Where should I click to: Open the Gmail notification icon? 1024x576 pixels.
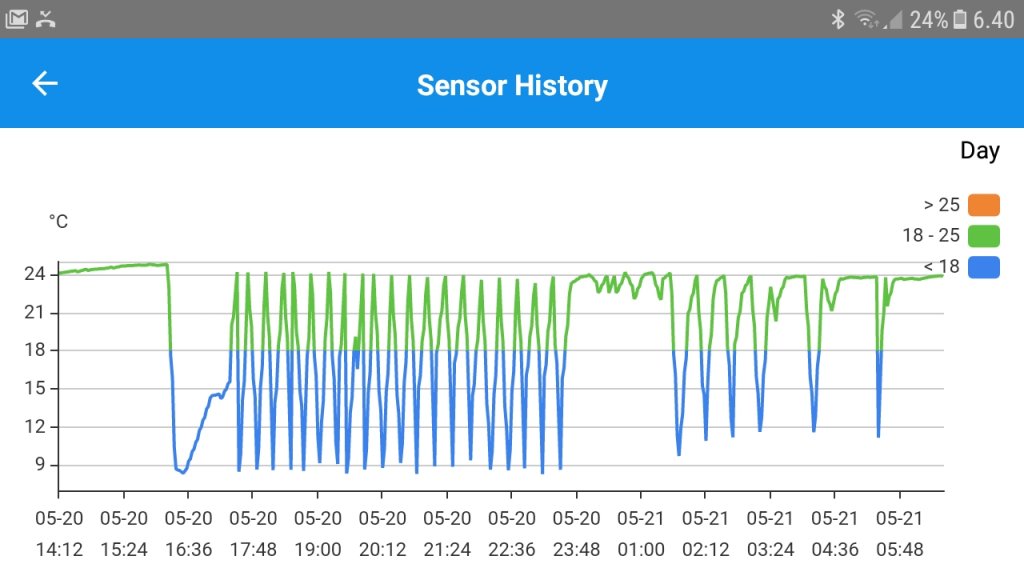[15, 17]
